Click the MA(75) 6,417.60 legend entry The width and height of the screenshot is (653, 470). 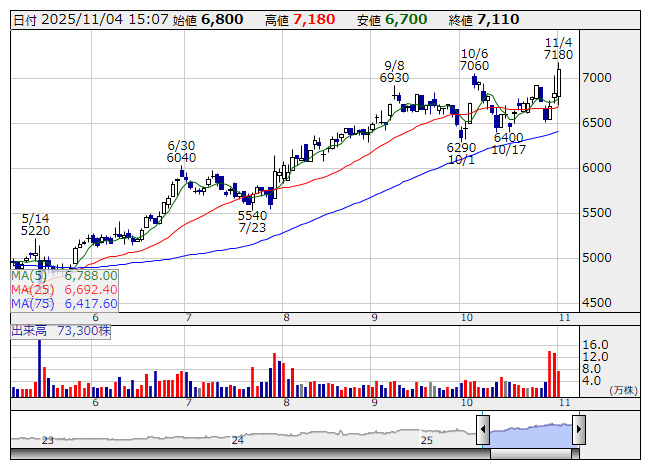(x=65, y=303)
